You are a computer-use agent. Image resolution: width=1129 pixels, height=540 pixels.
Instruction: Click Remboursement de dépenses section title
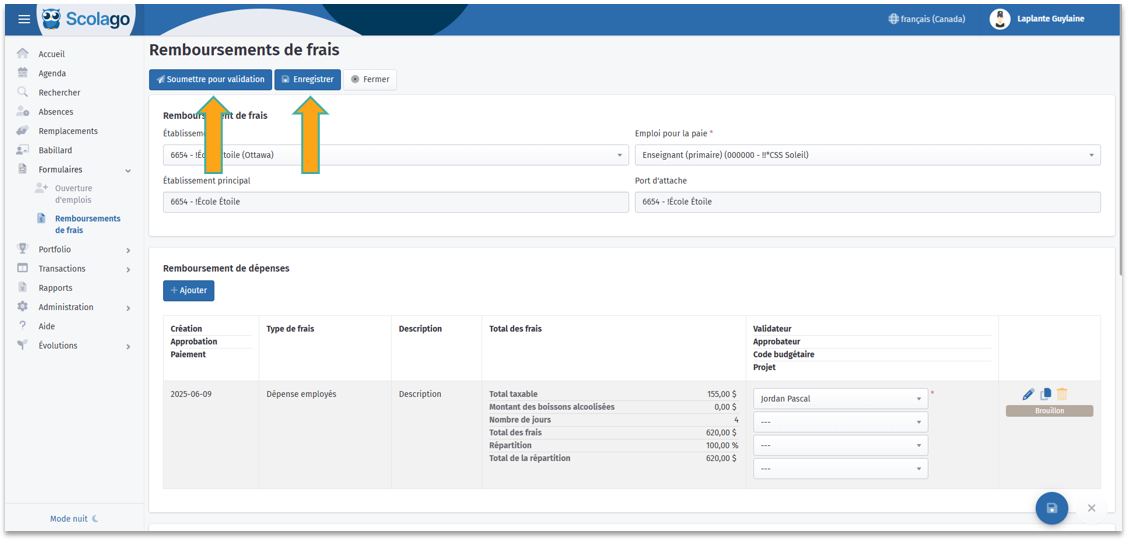pos(226,269)
